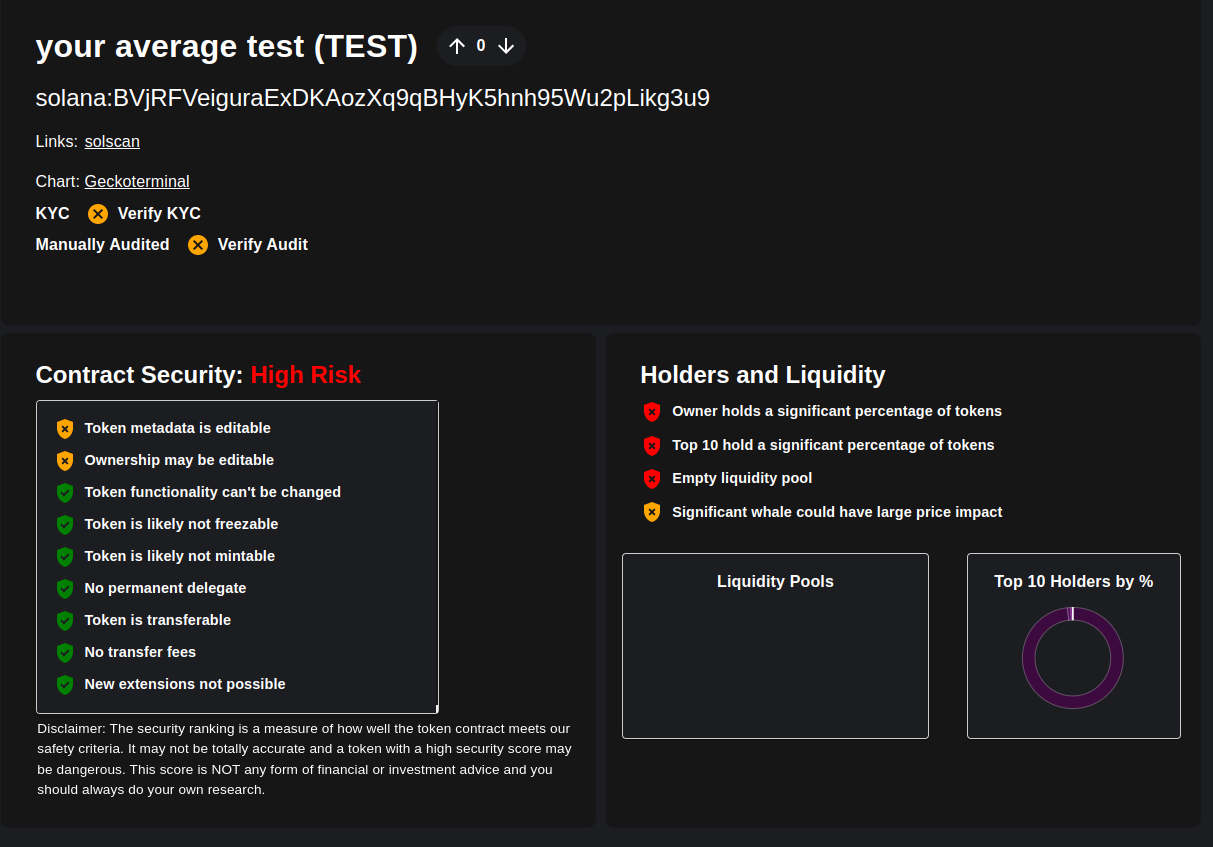1213x847 pixels.
Task: Click the orange X icon beside Verify Audit
Action: click(x=198, y=245)
